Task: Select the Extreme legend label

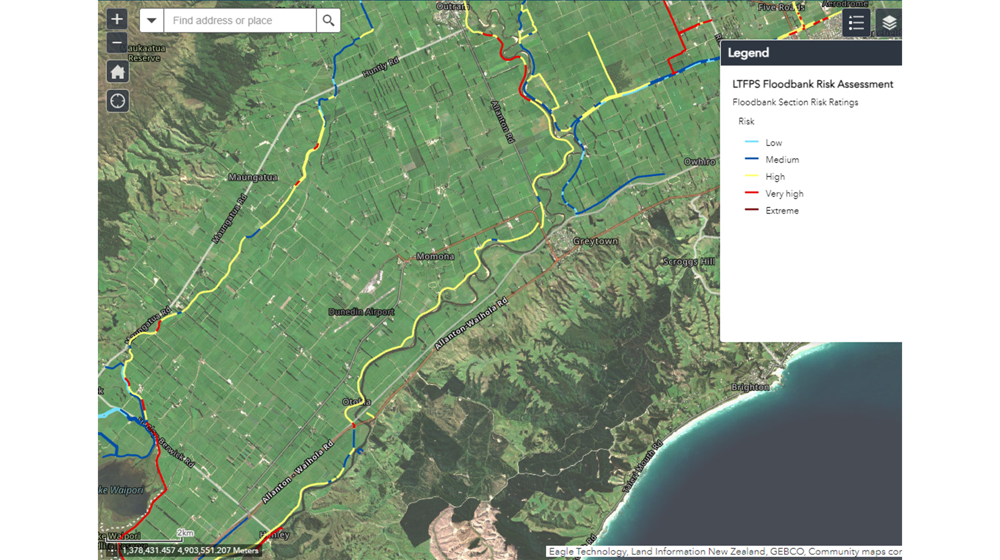Action: click(782, 210)
